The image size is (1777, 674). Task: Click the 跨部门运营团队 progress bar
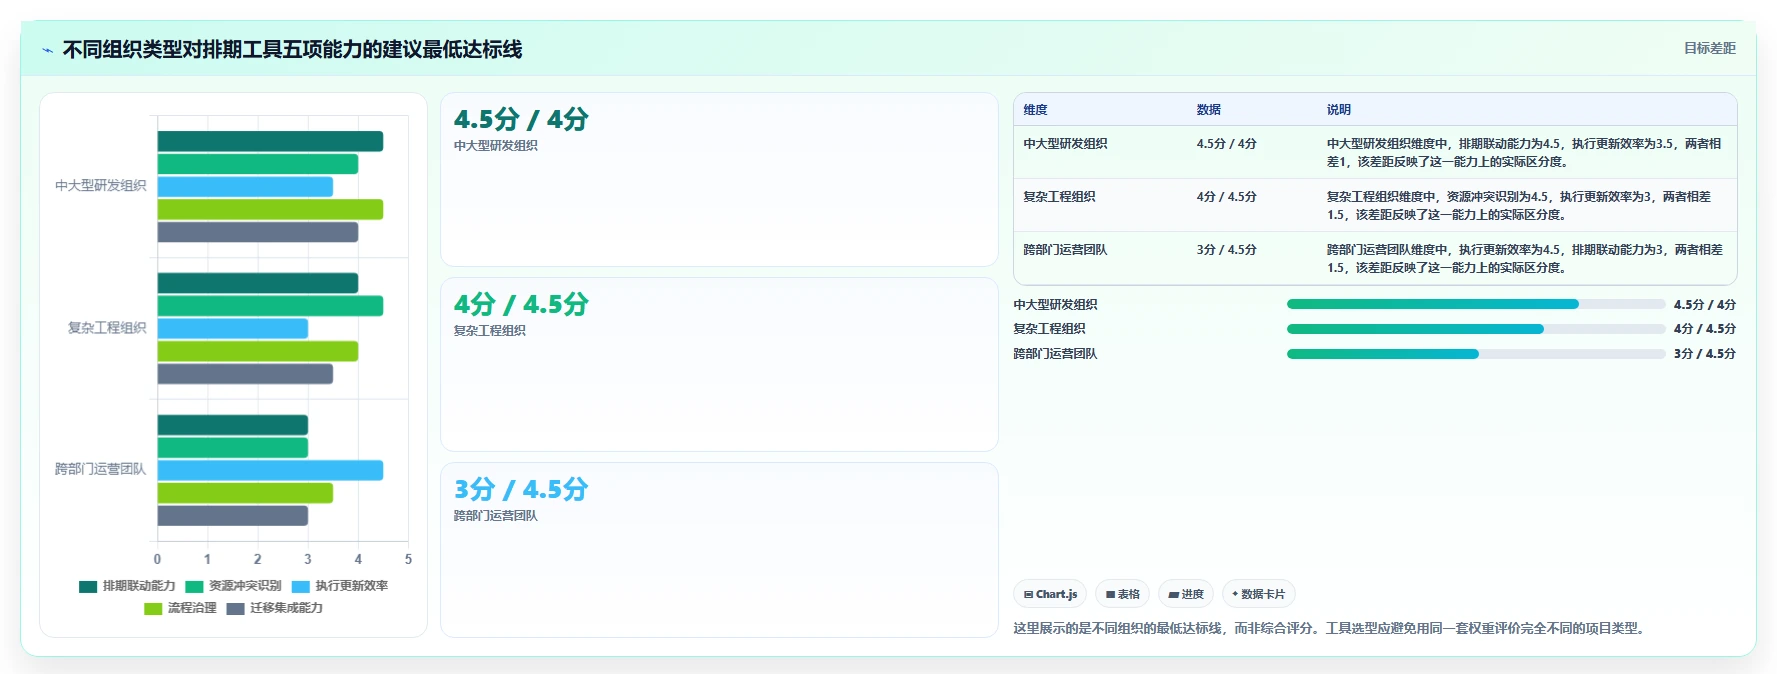point(1476,354)
